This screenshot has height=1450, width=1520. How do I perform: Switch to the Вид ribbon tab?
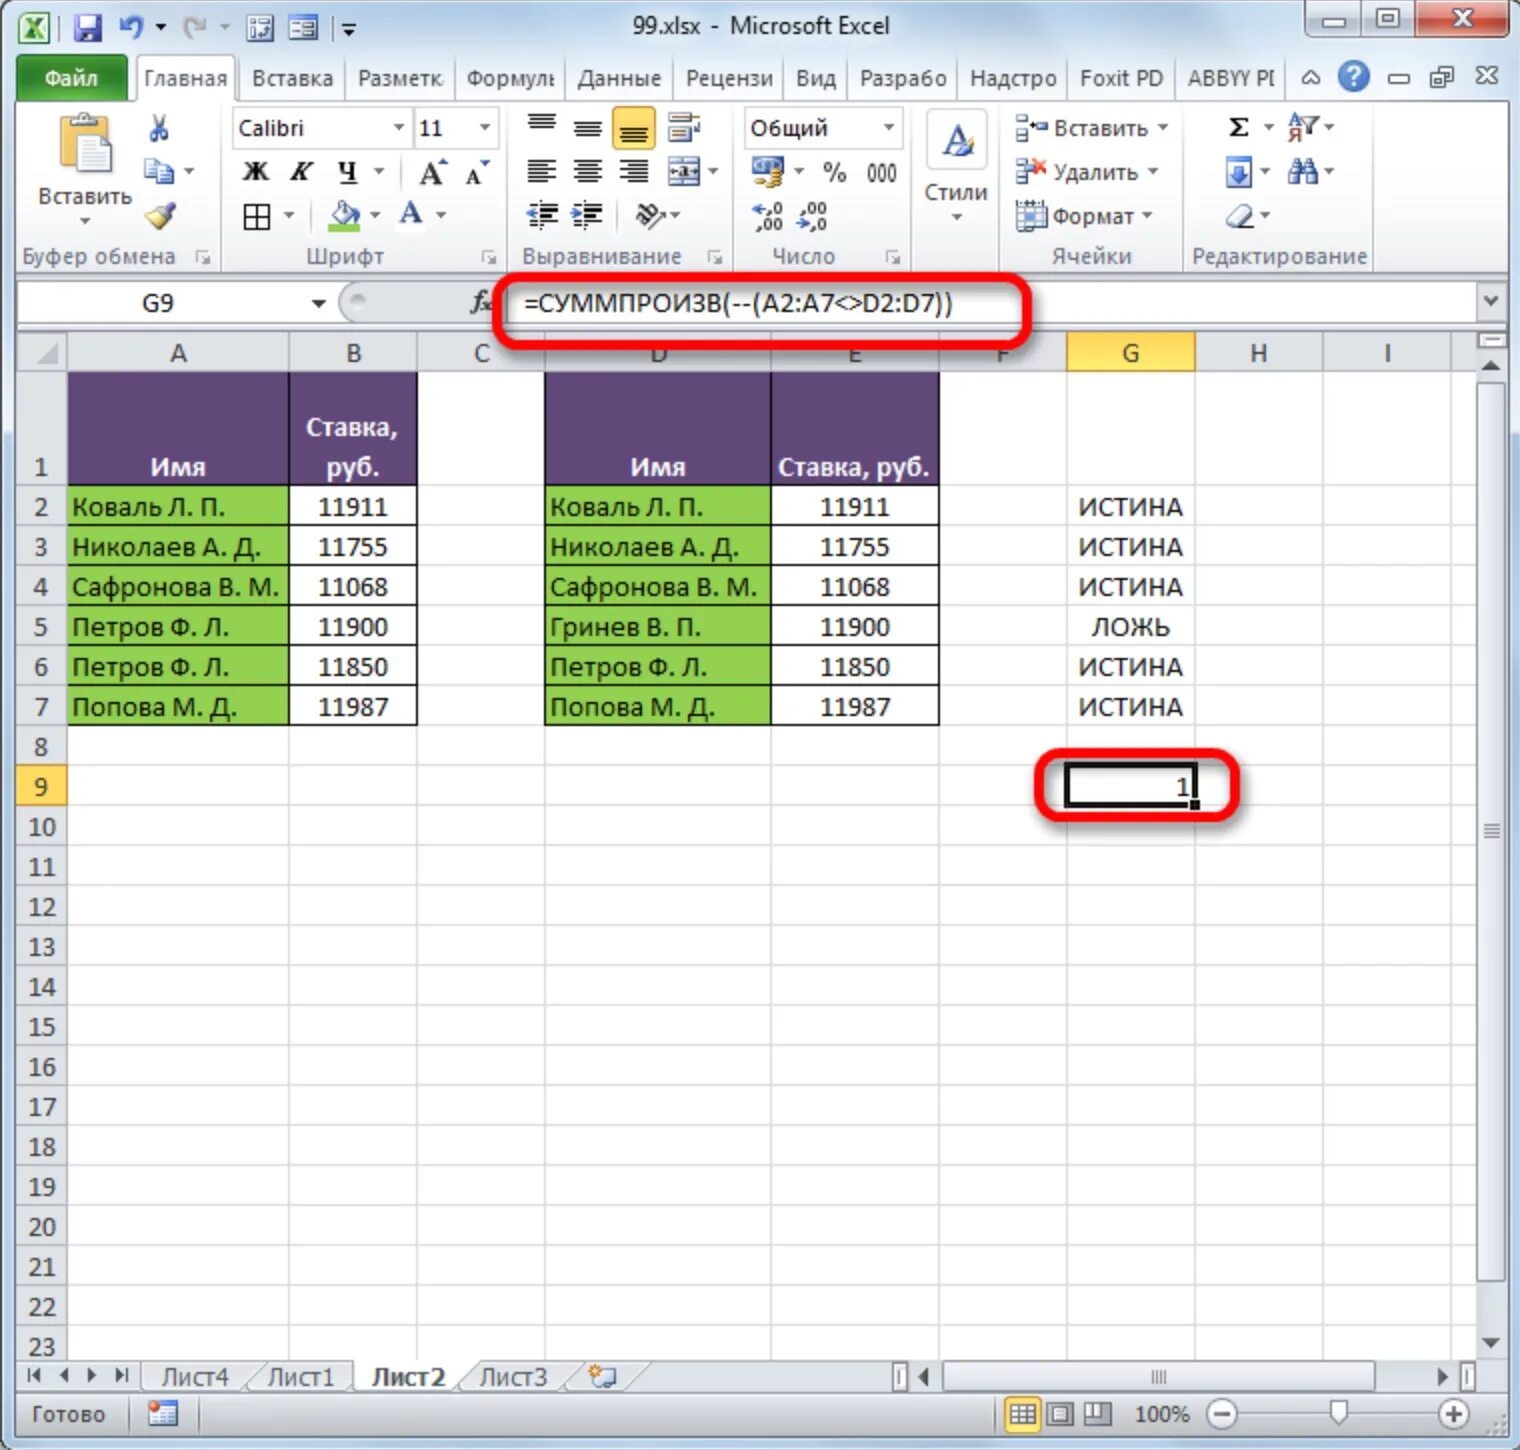(x=815, y=78)
